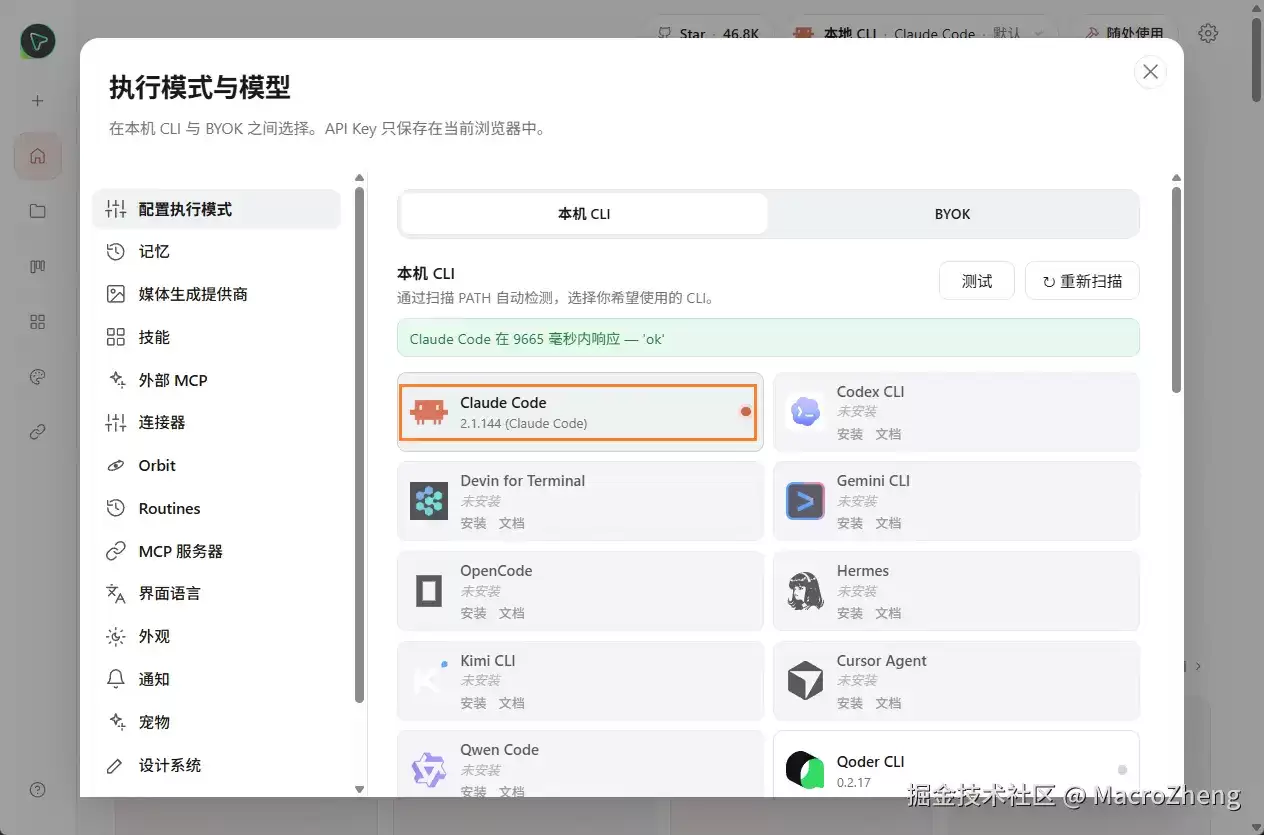This screenshot has height=835, width=1264.
Task: Click the plus icon in the background sidebar
Action: coord(38,101)
